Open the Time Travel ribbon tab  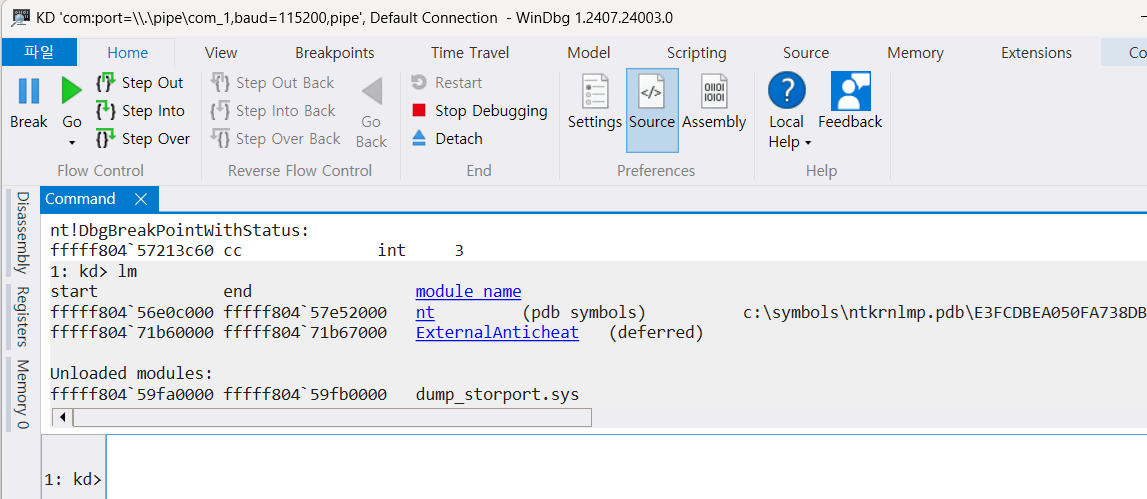[x=470, y=53]
